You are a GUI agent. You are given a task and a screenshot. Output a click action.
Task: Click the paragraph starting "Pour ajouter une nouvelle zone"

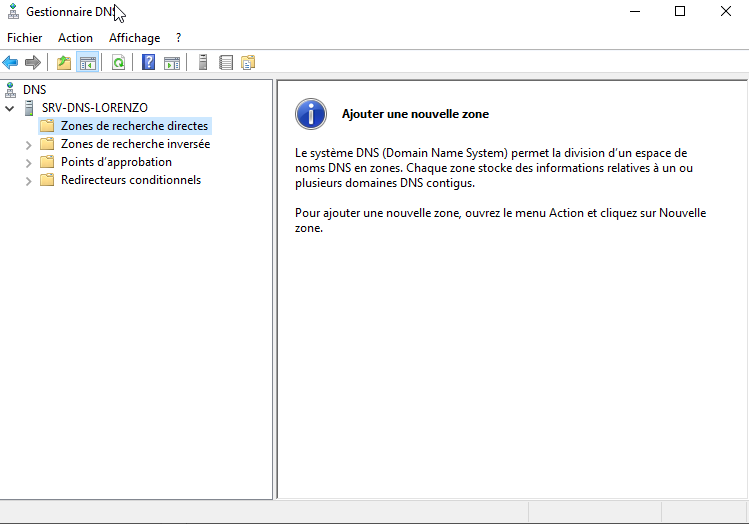click(x=500, y=220)
